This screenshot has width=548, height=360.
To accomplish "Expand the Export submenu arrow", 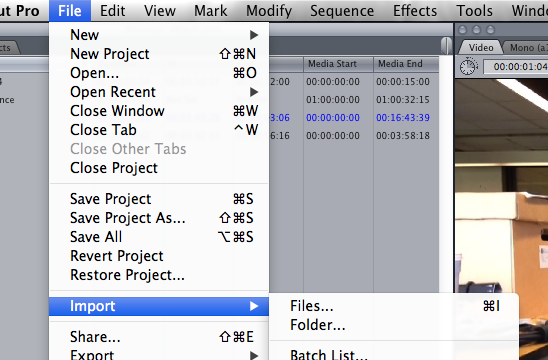I will (x=254, y=355).
